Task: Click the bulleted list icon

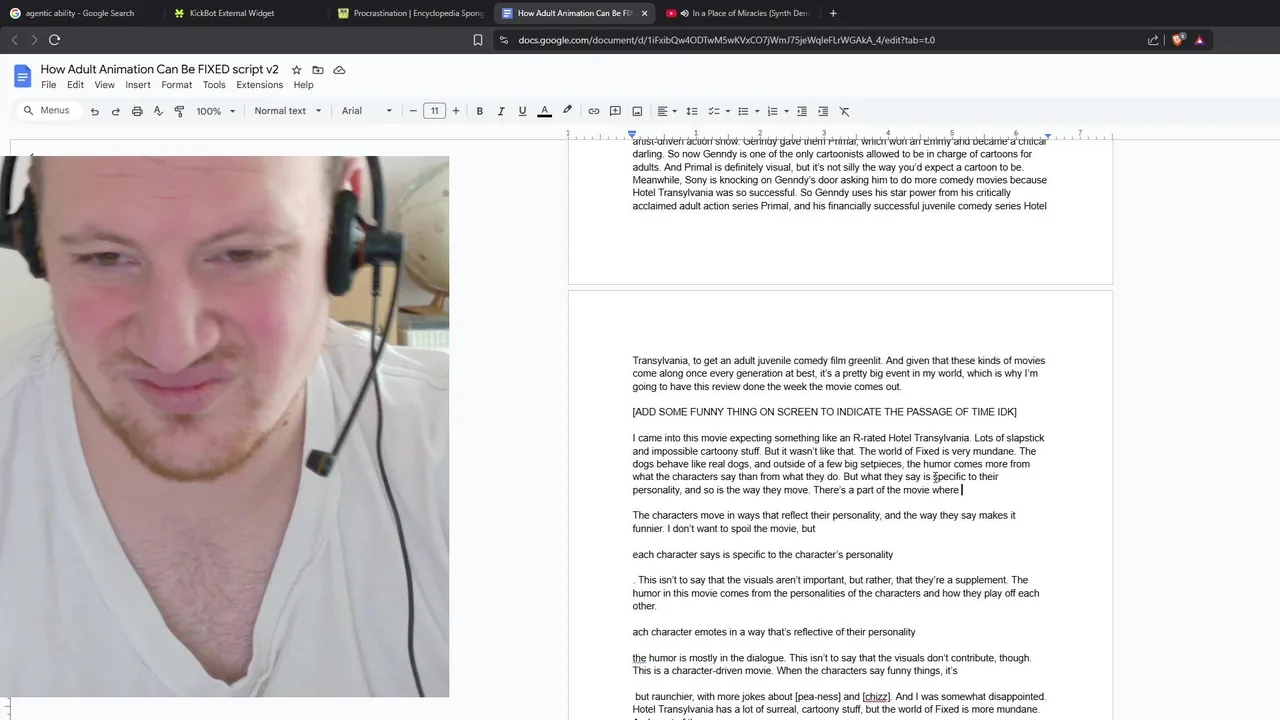Action: [743, 111]
